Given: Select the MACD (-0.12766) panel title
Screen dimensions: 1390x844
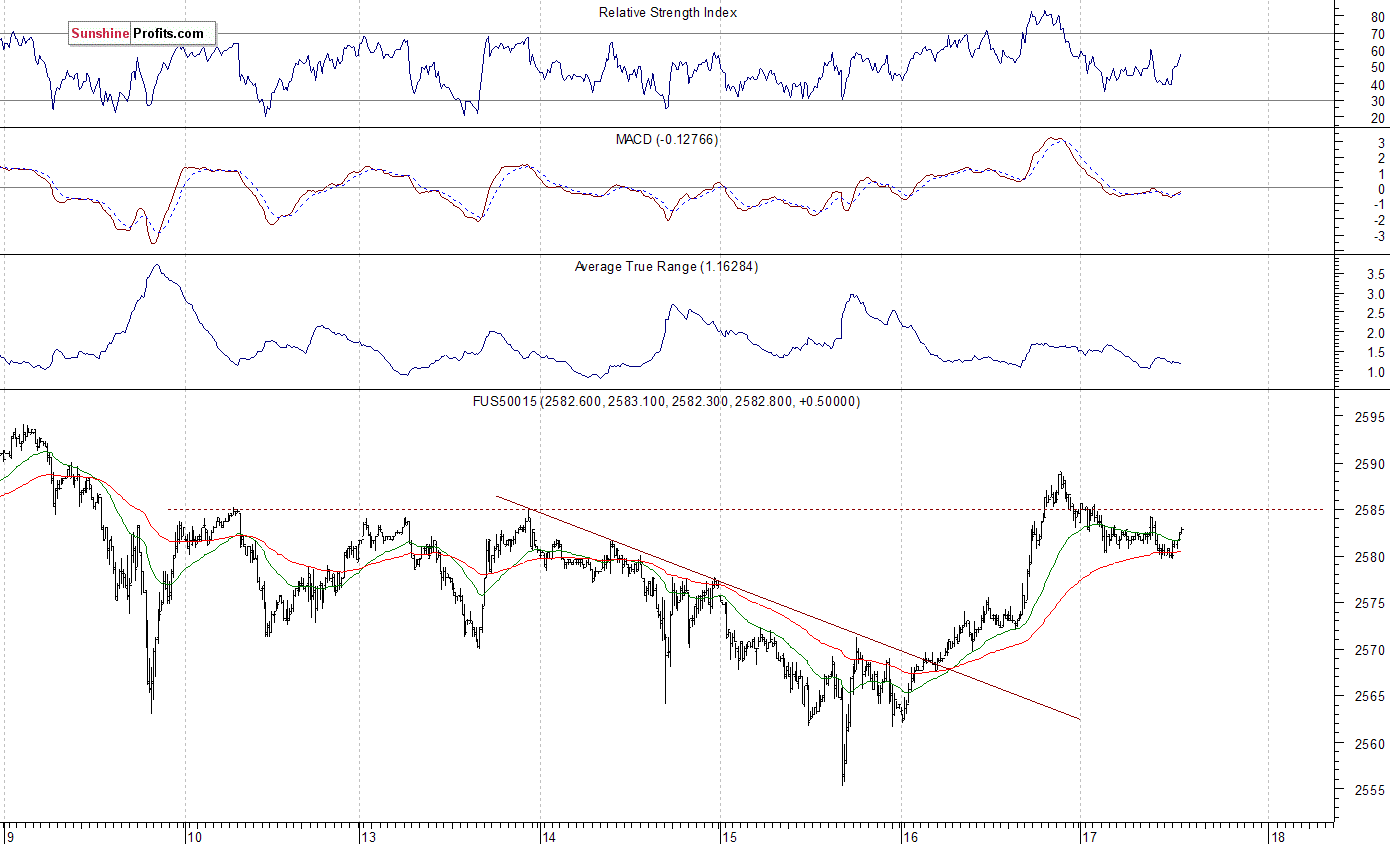Looking at the screenshot, I should click(x=667, y=139).
